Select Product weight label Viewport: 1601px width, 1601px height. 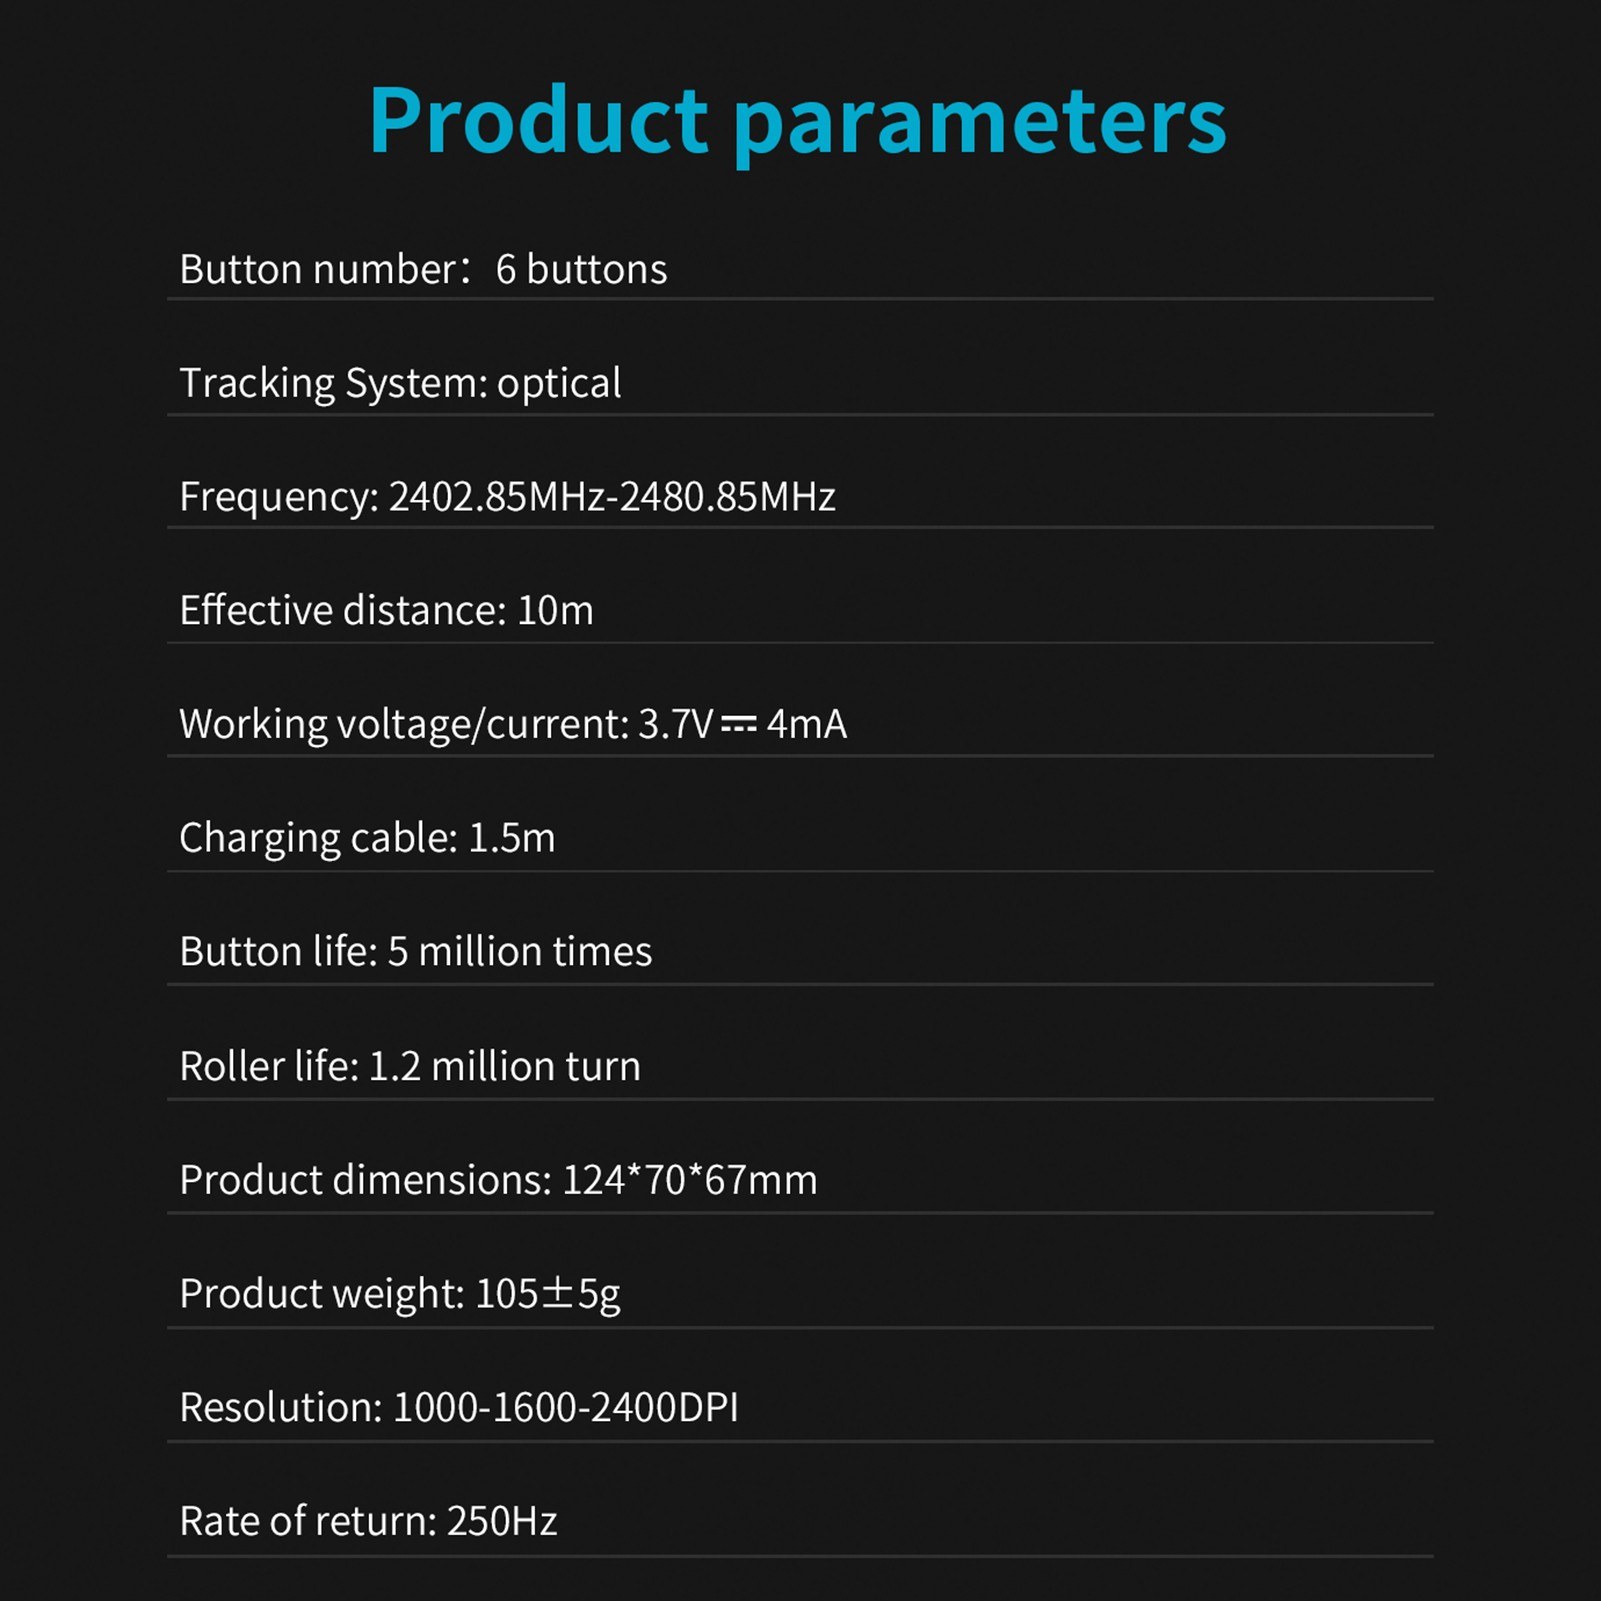coord(322,1295)
